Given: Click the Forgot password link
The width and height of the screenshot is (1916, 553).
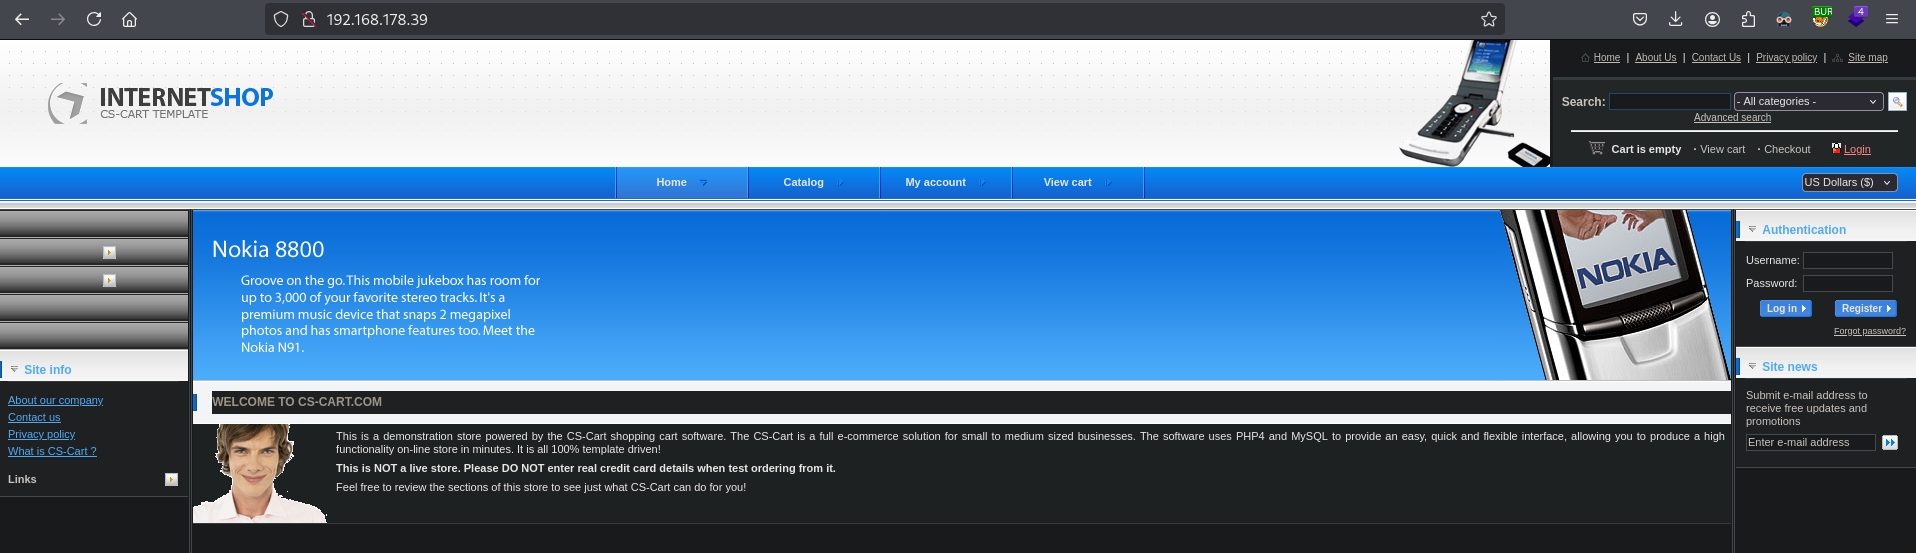Looking at the screenshot, I should [x=1869, y=331].
